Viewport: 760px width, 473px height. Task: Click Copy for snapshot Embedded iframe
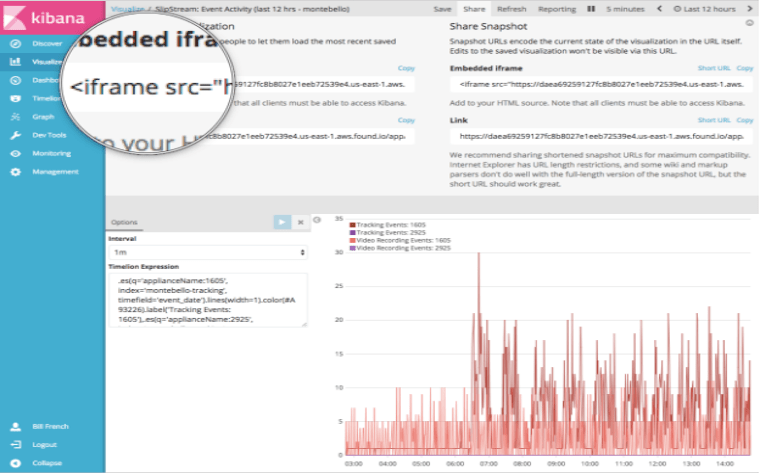pos(744,68)
